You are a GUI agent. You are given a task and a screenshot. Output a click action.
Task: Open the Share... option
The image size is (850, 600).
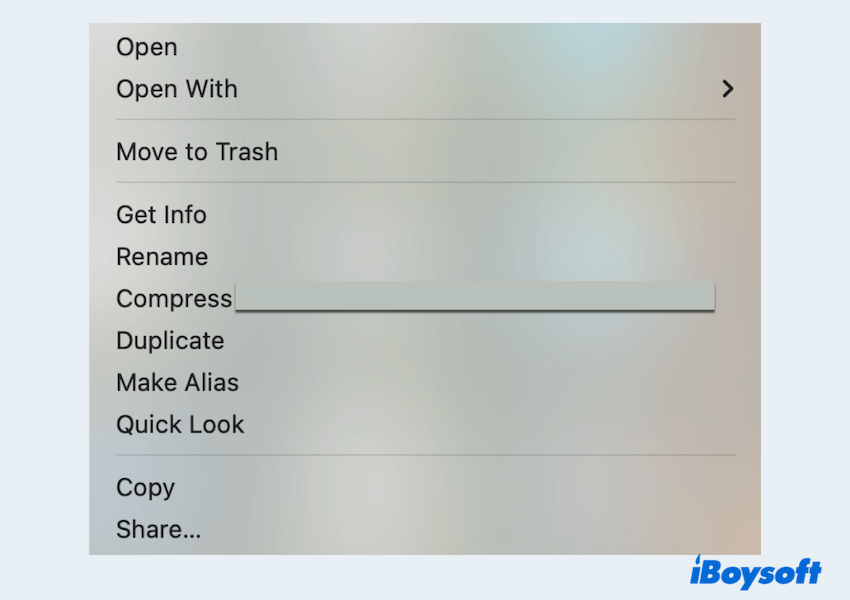[158, 530]
